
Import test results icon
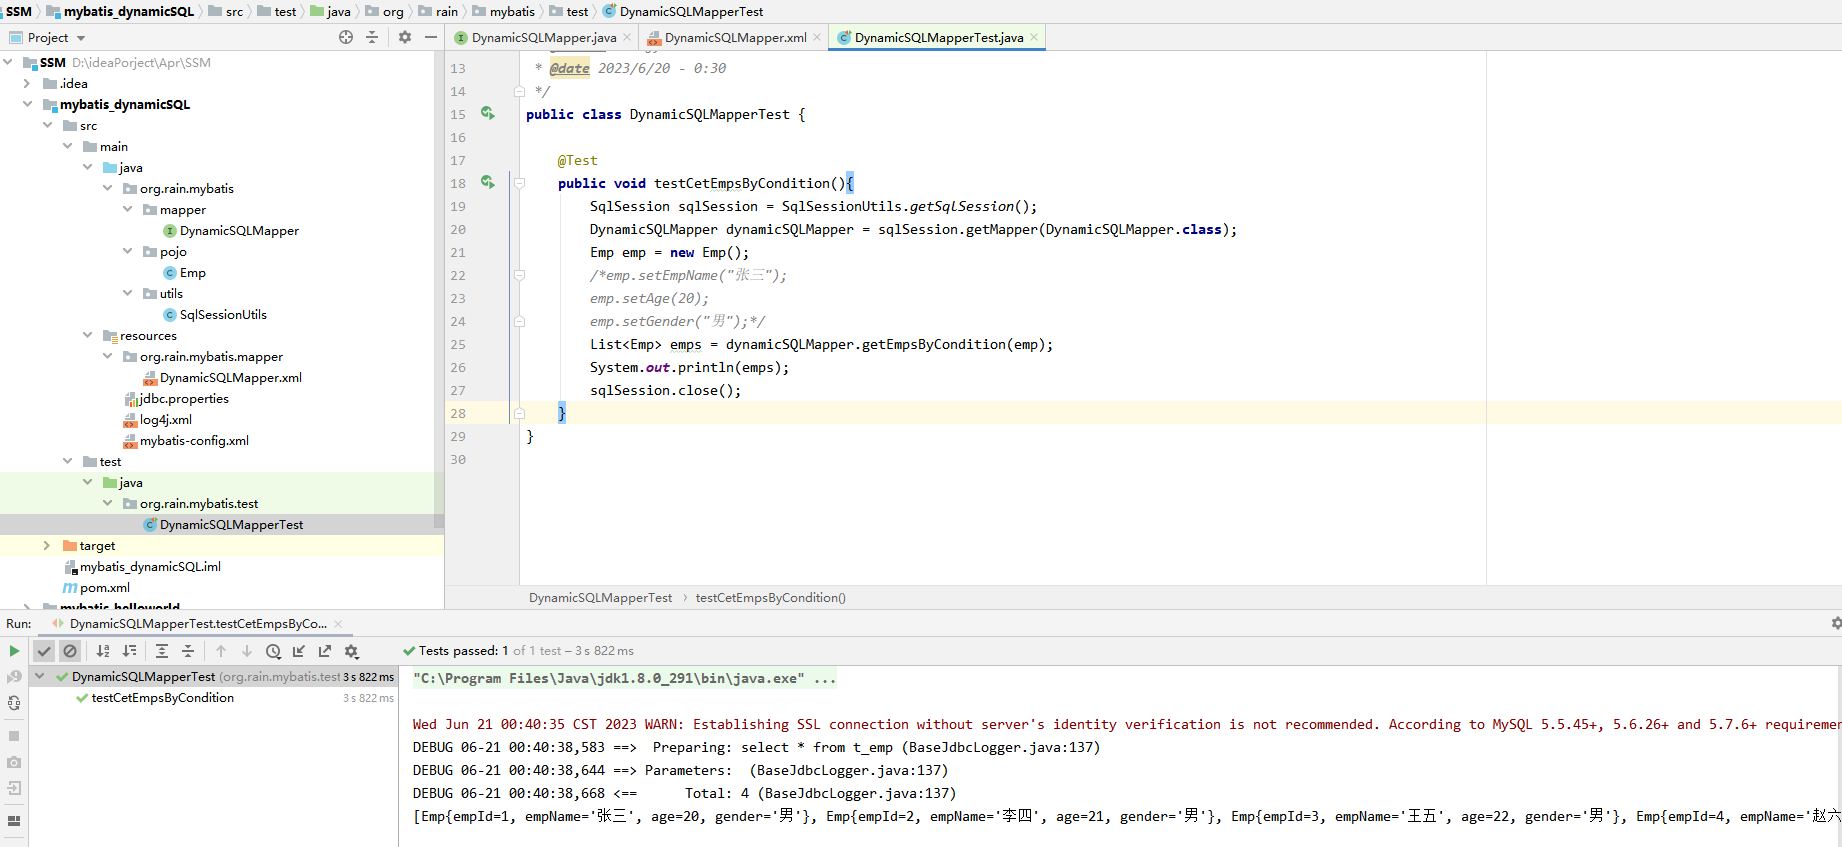pyautogui.click(x=299, y=651)
